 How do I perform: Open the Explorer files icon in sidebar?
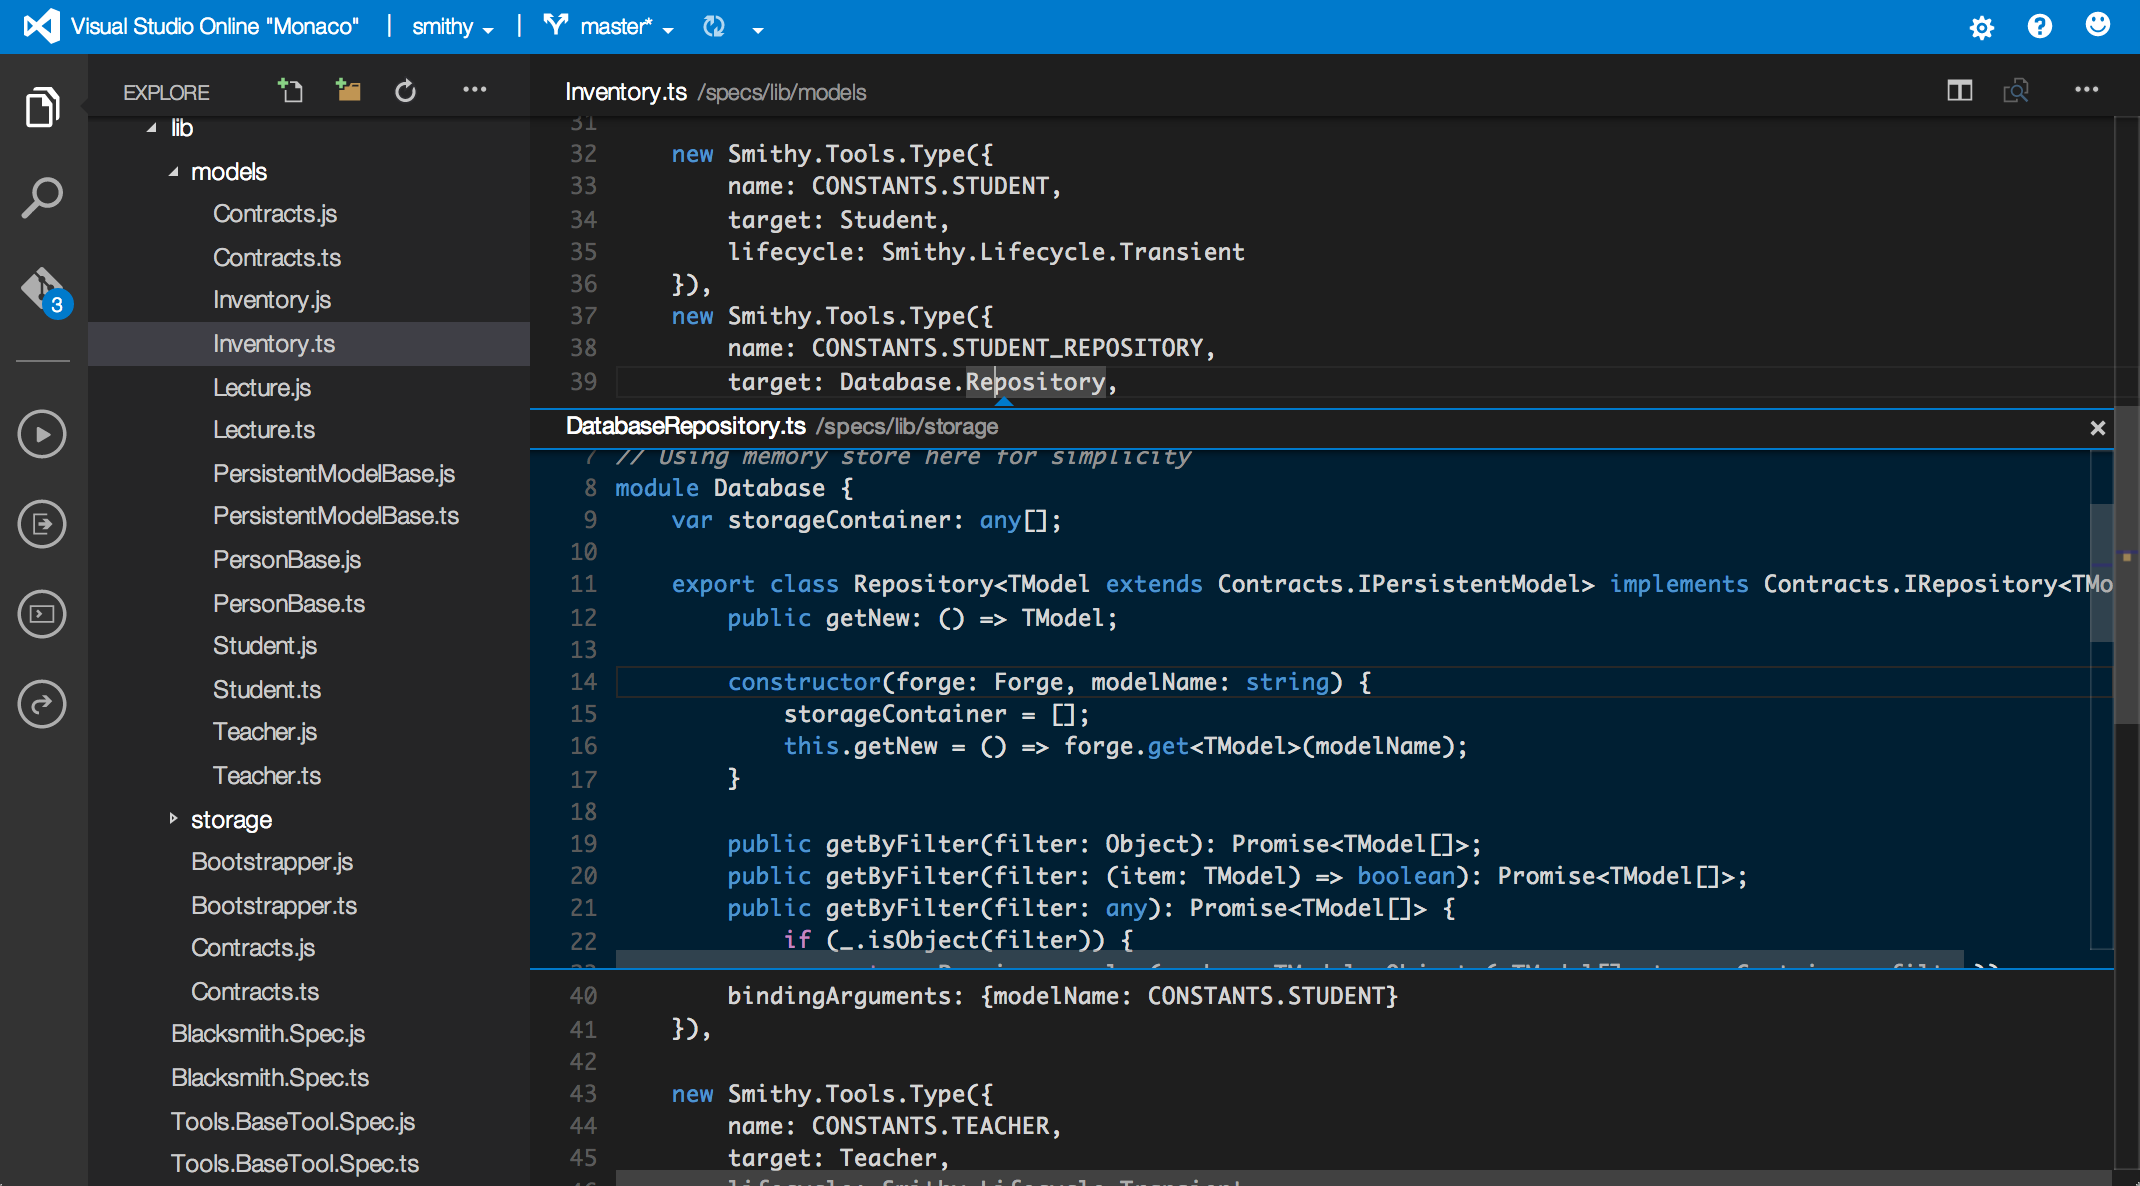click(x=42, y=107)
